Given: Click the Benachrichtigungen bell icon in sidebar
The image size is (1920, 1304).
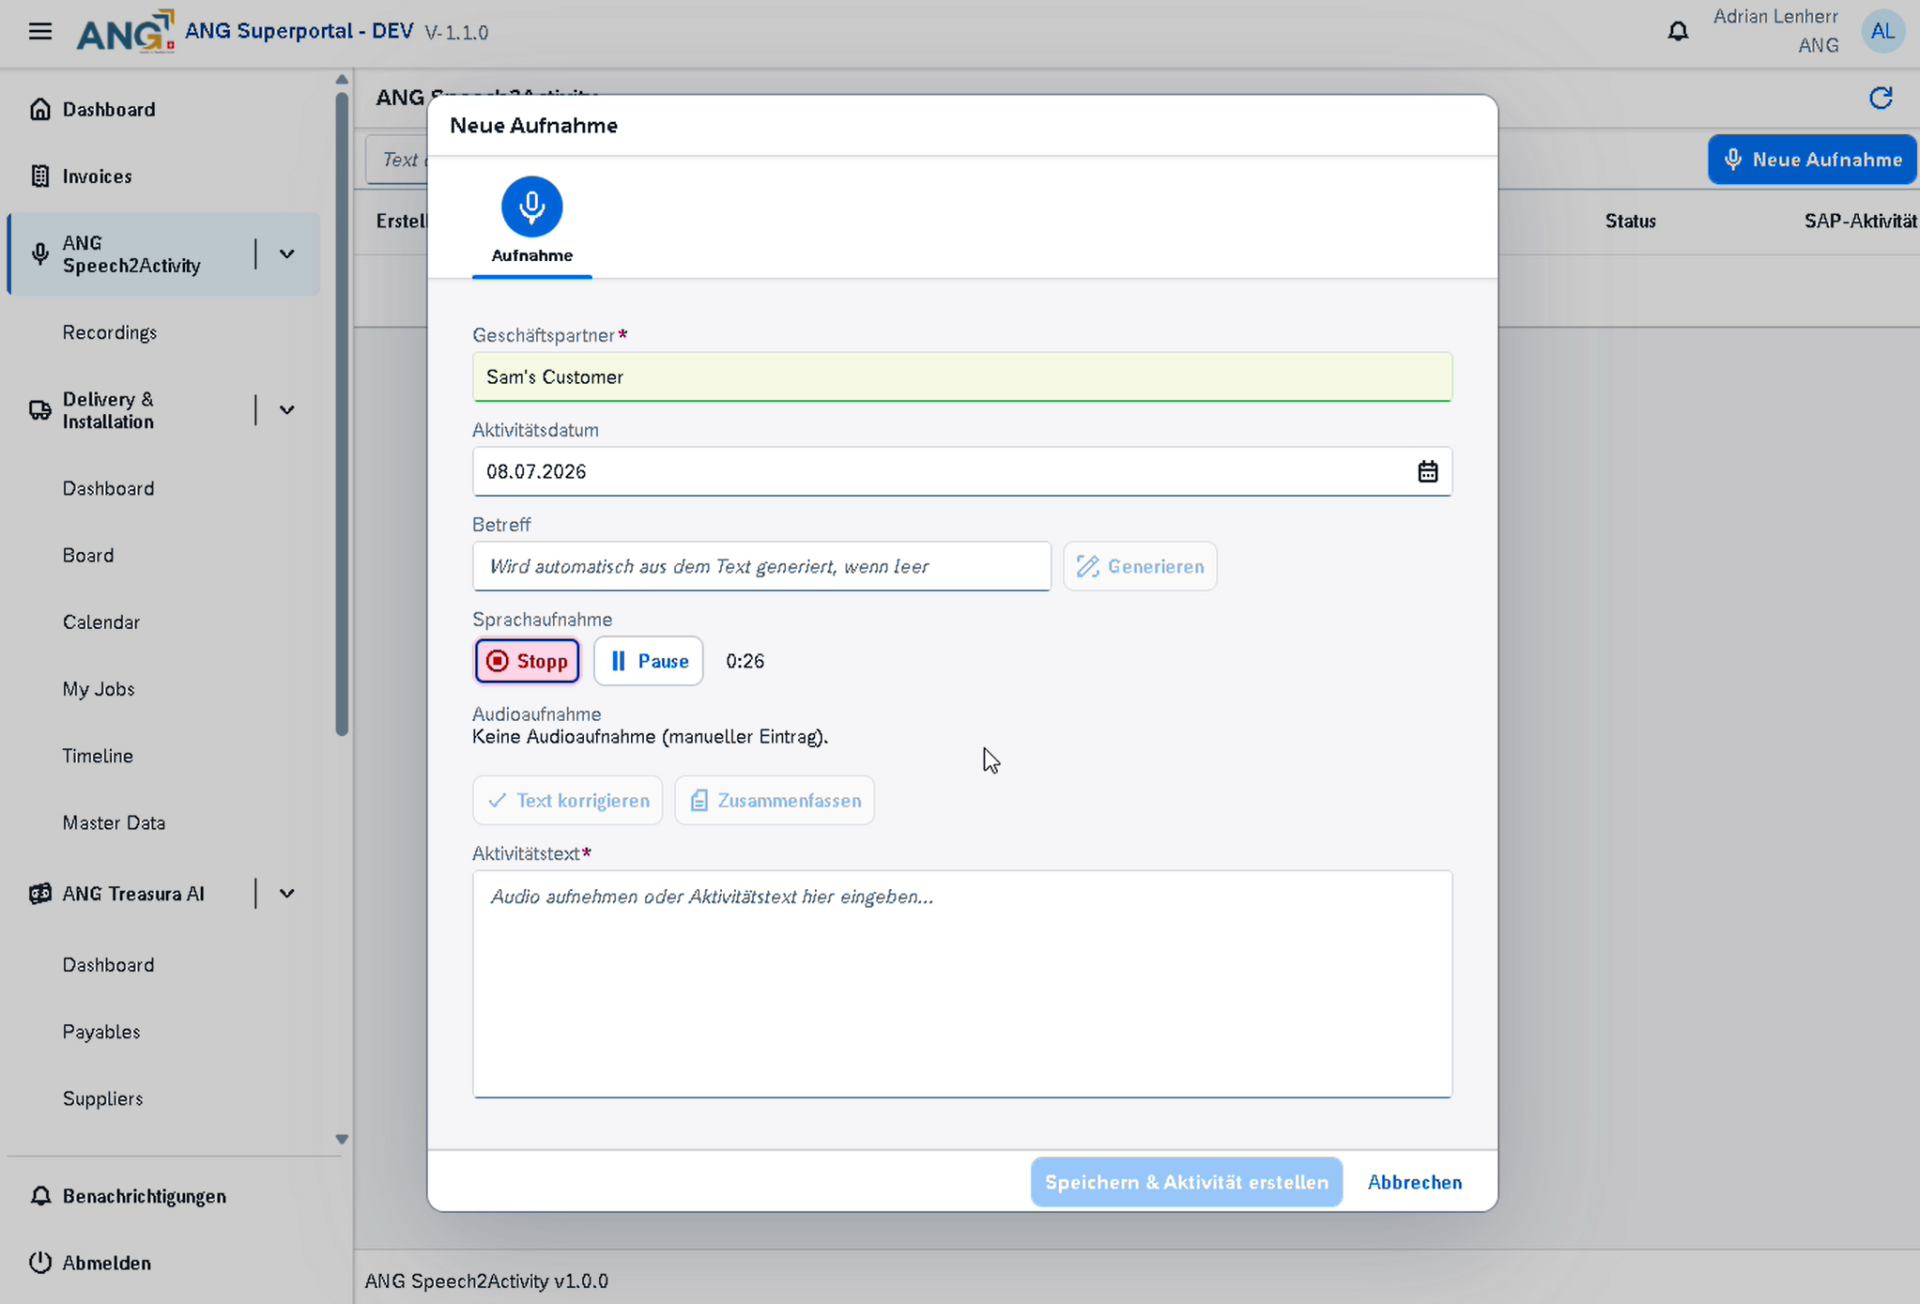Looking at the screenshot, I should point(40,1196).
